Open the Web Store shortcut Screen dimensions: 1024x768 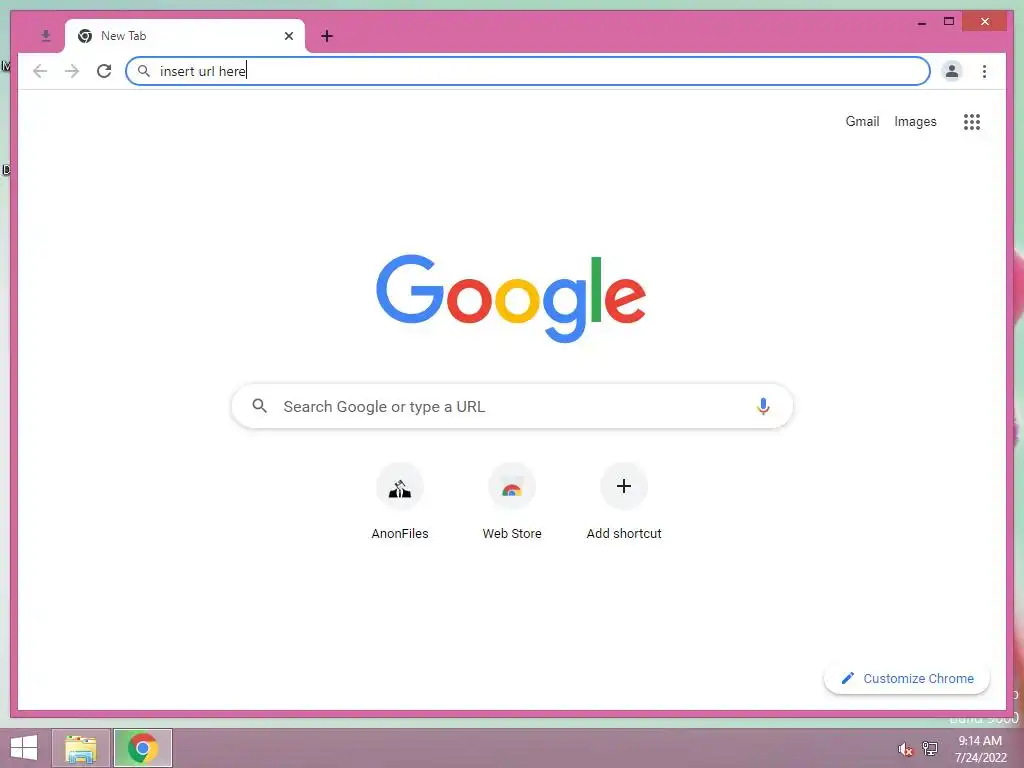(x=512, y=487)
